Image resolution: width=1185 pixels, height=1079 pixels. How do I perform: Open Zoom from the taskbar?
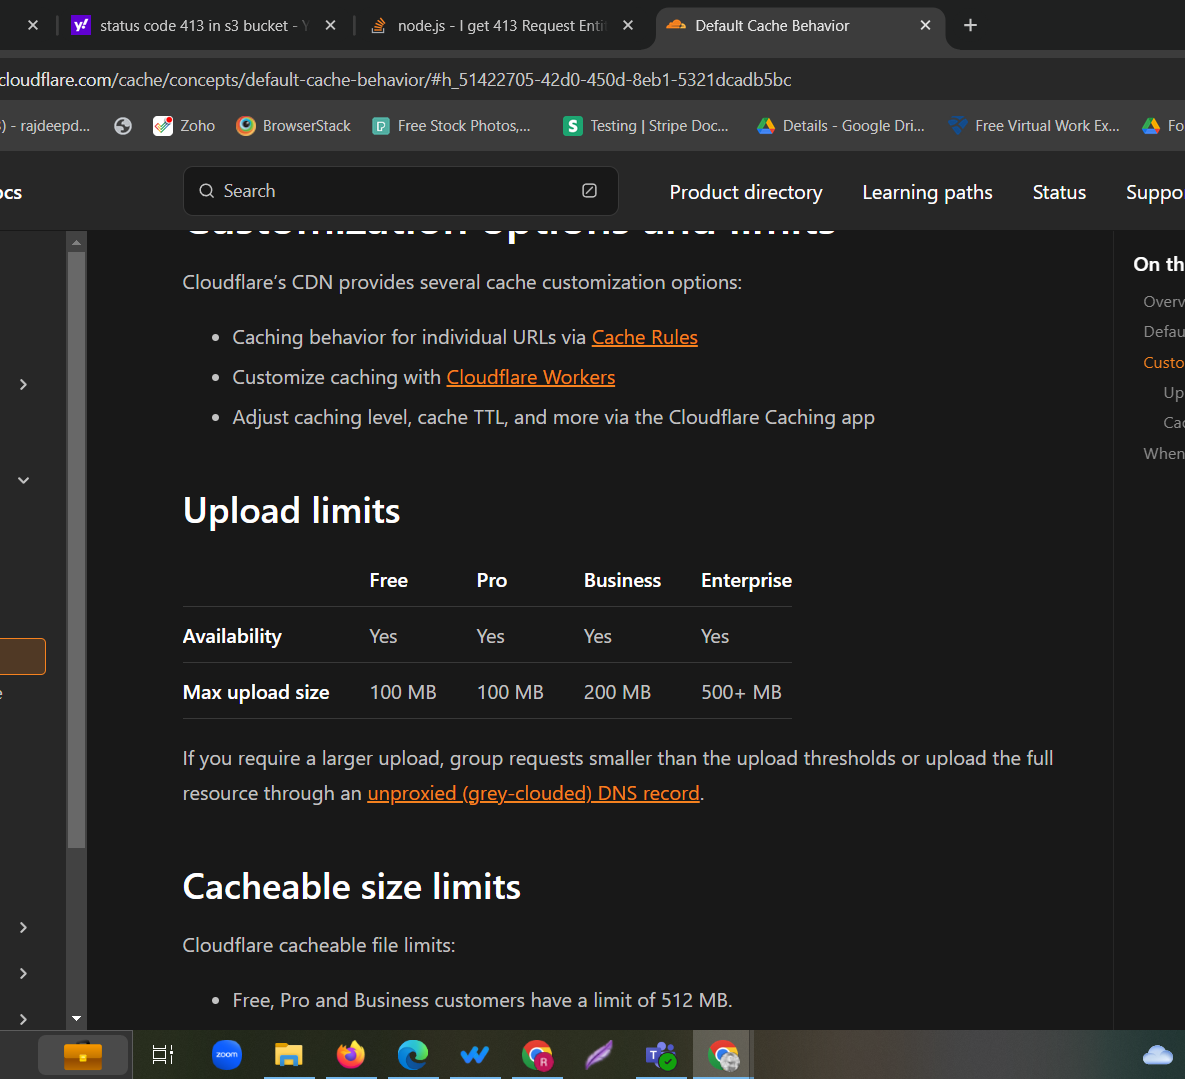(x=227, y=1055)
